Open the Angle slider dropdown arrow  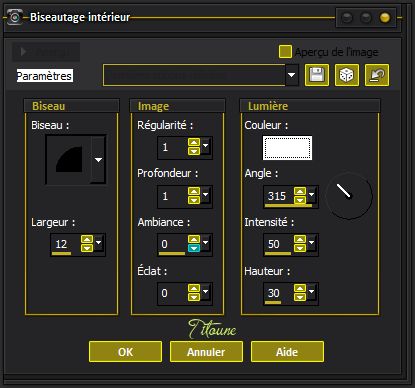(x=311, y=195)
